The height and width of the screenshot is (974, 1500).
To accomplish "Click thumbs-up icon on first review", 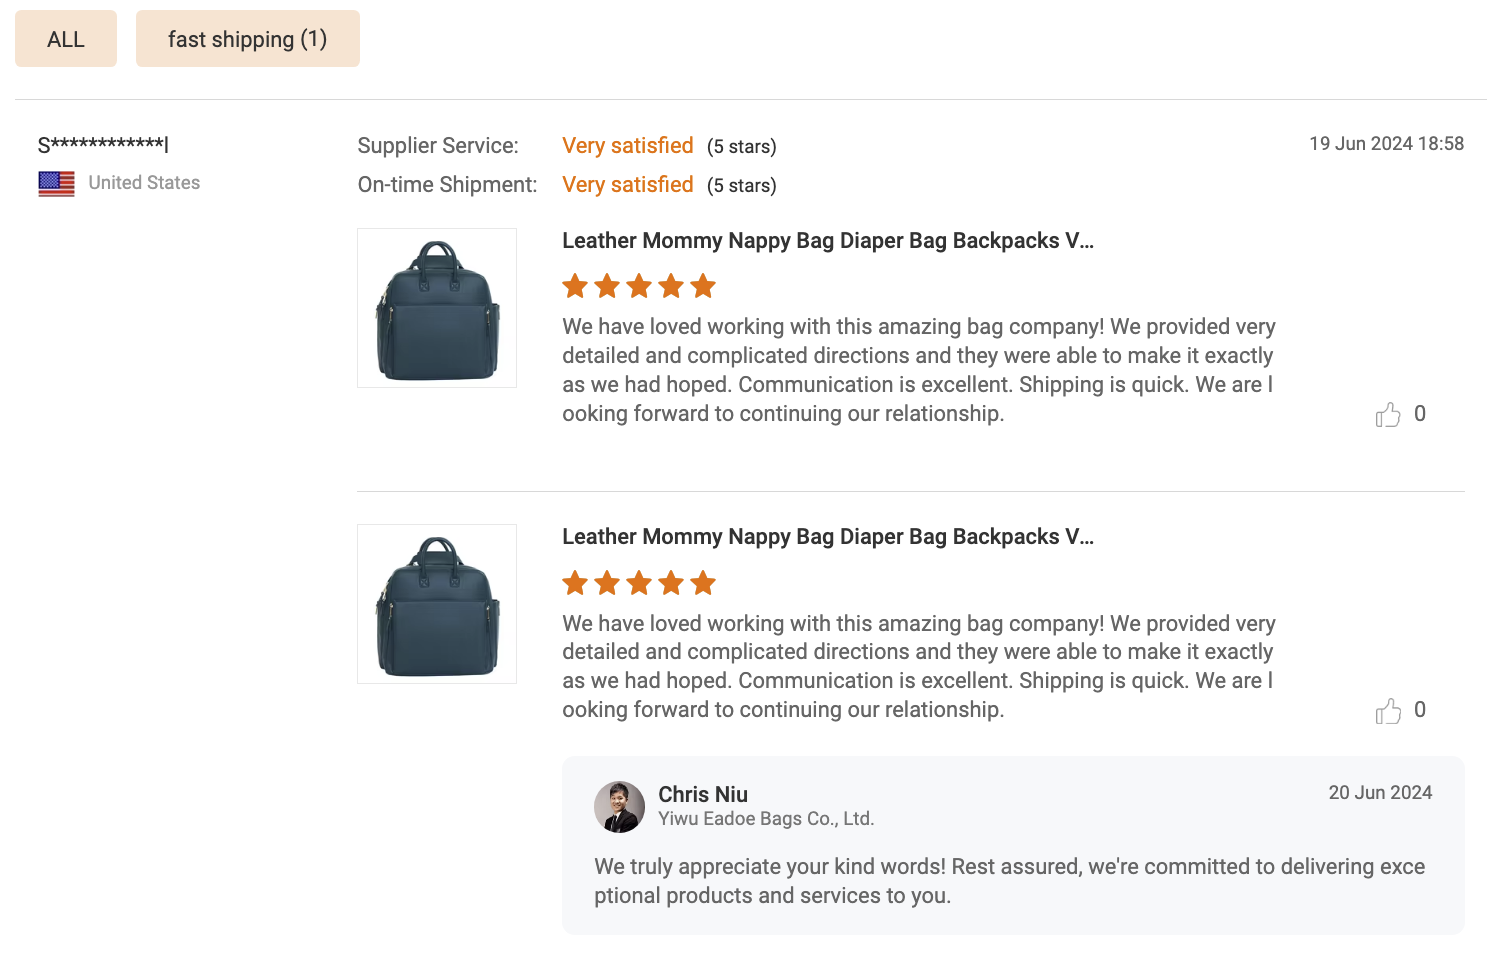I will 1388,414.
